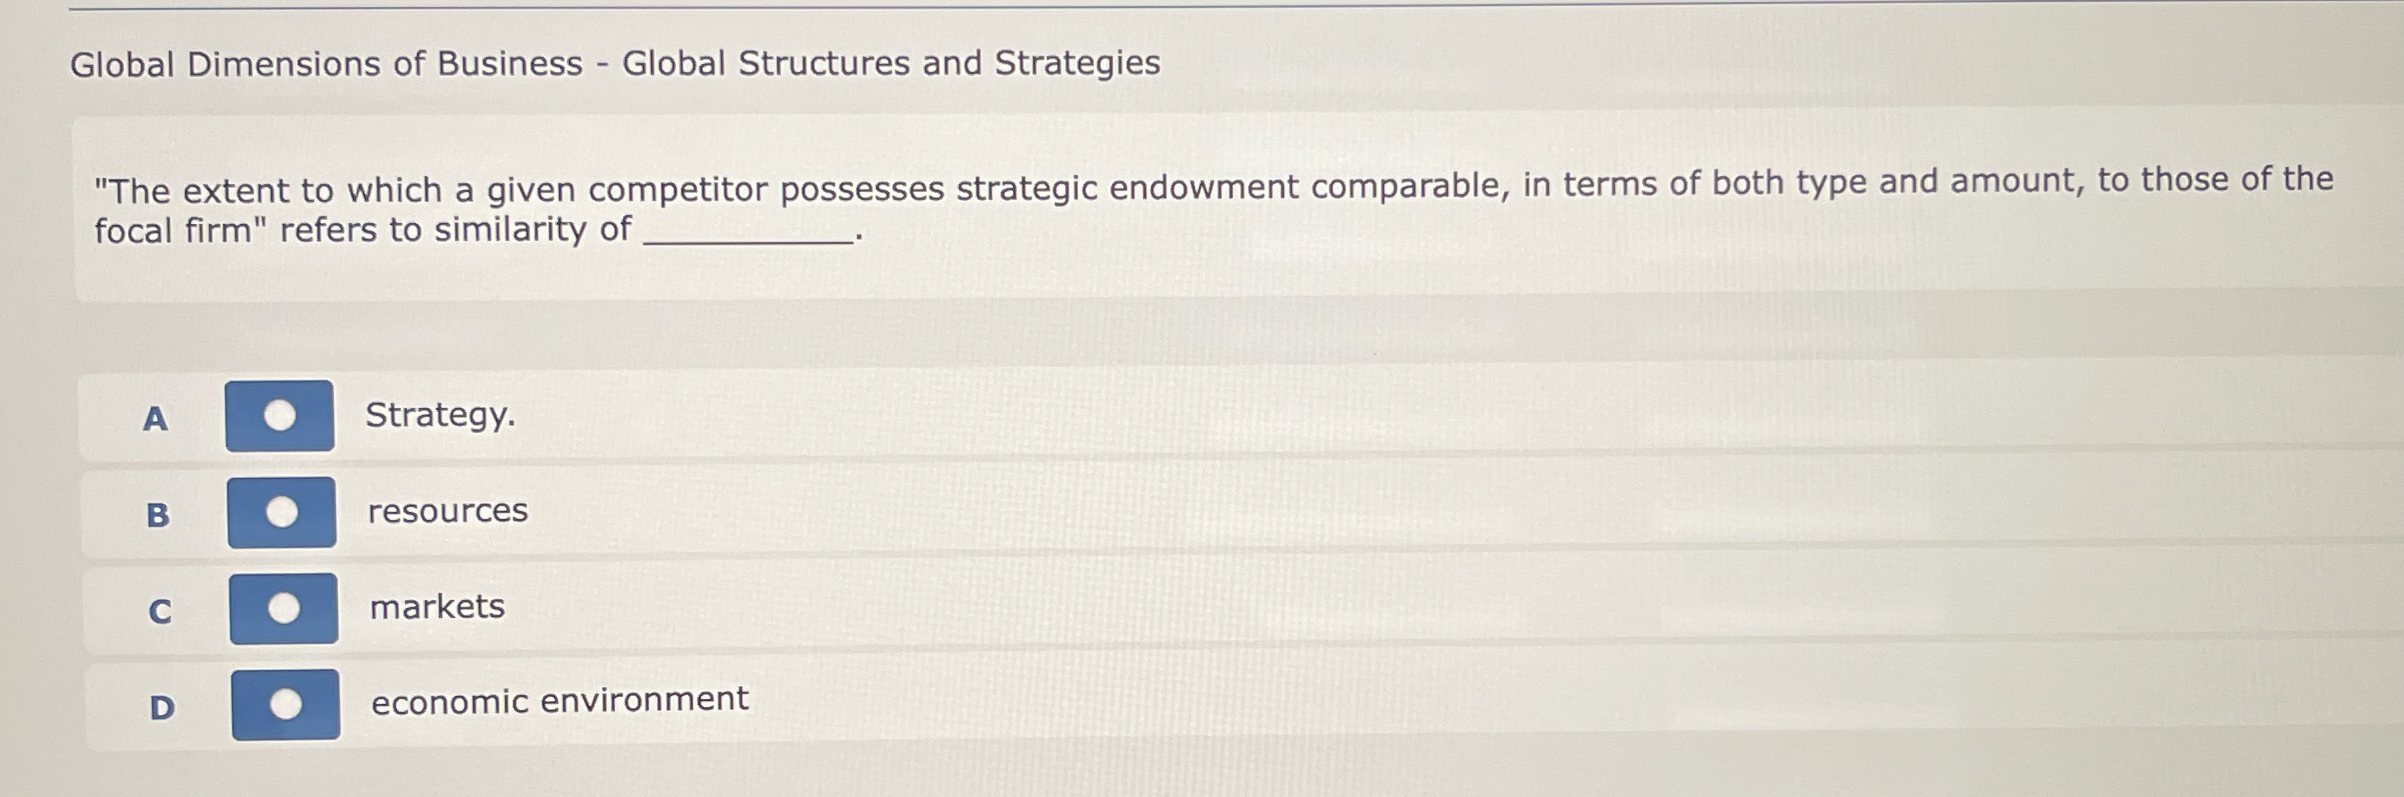Select the radio button for option B
2404x797 pixels.
[x=283, y=512]
